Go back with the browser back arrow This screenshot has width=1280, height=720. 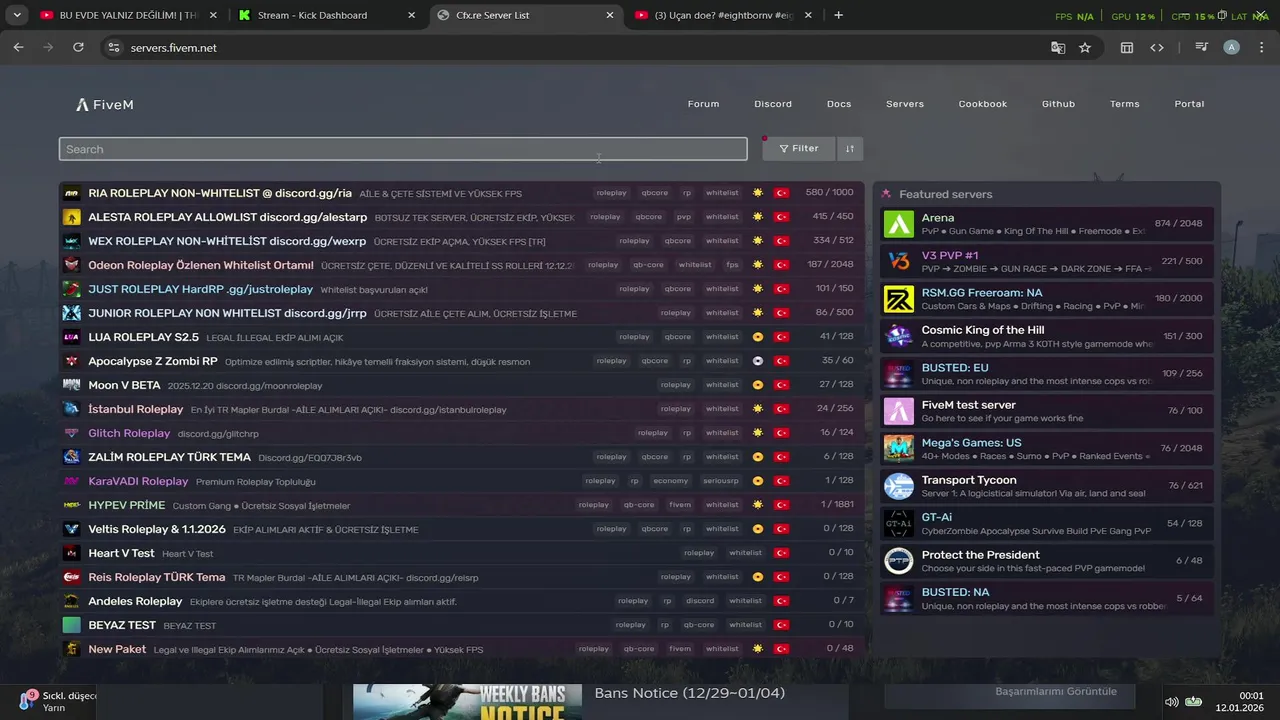tap(18, 47)
